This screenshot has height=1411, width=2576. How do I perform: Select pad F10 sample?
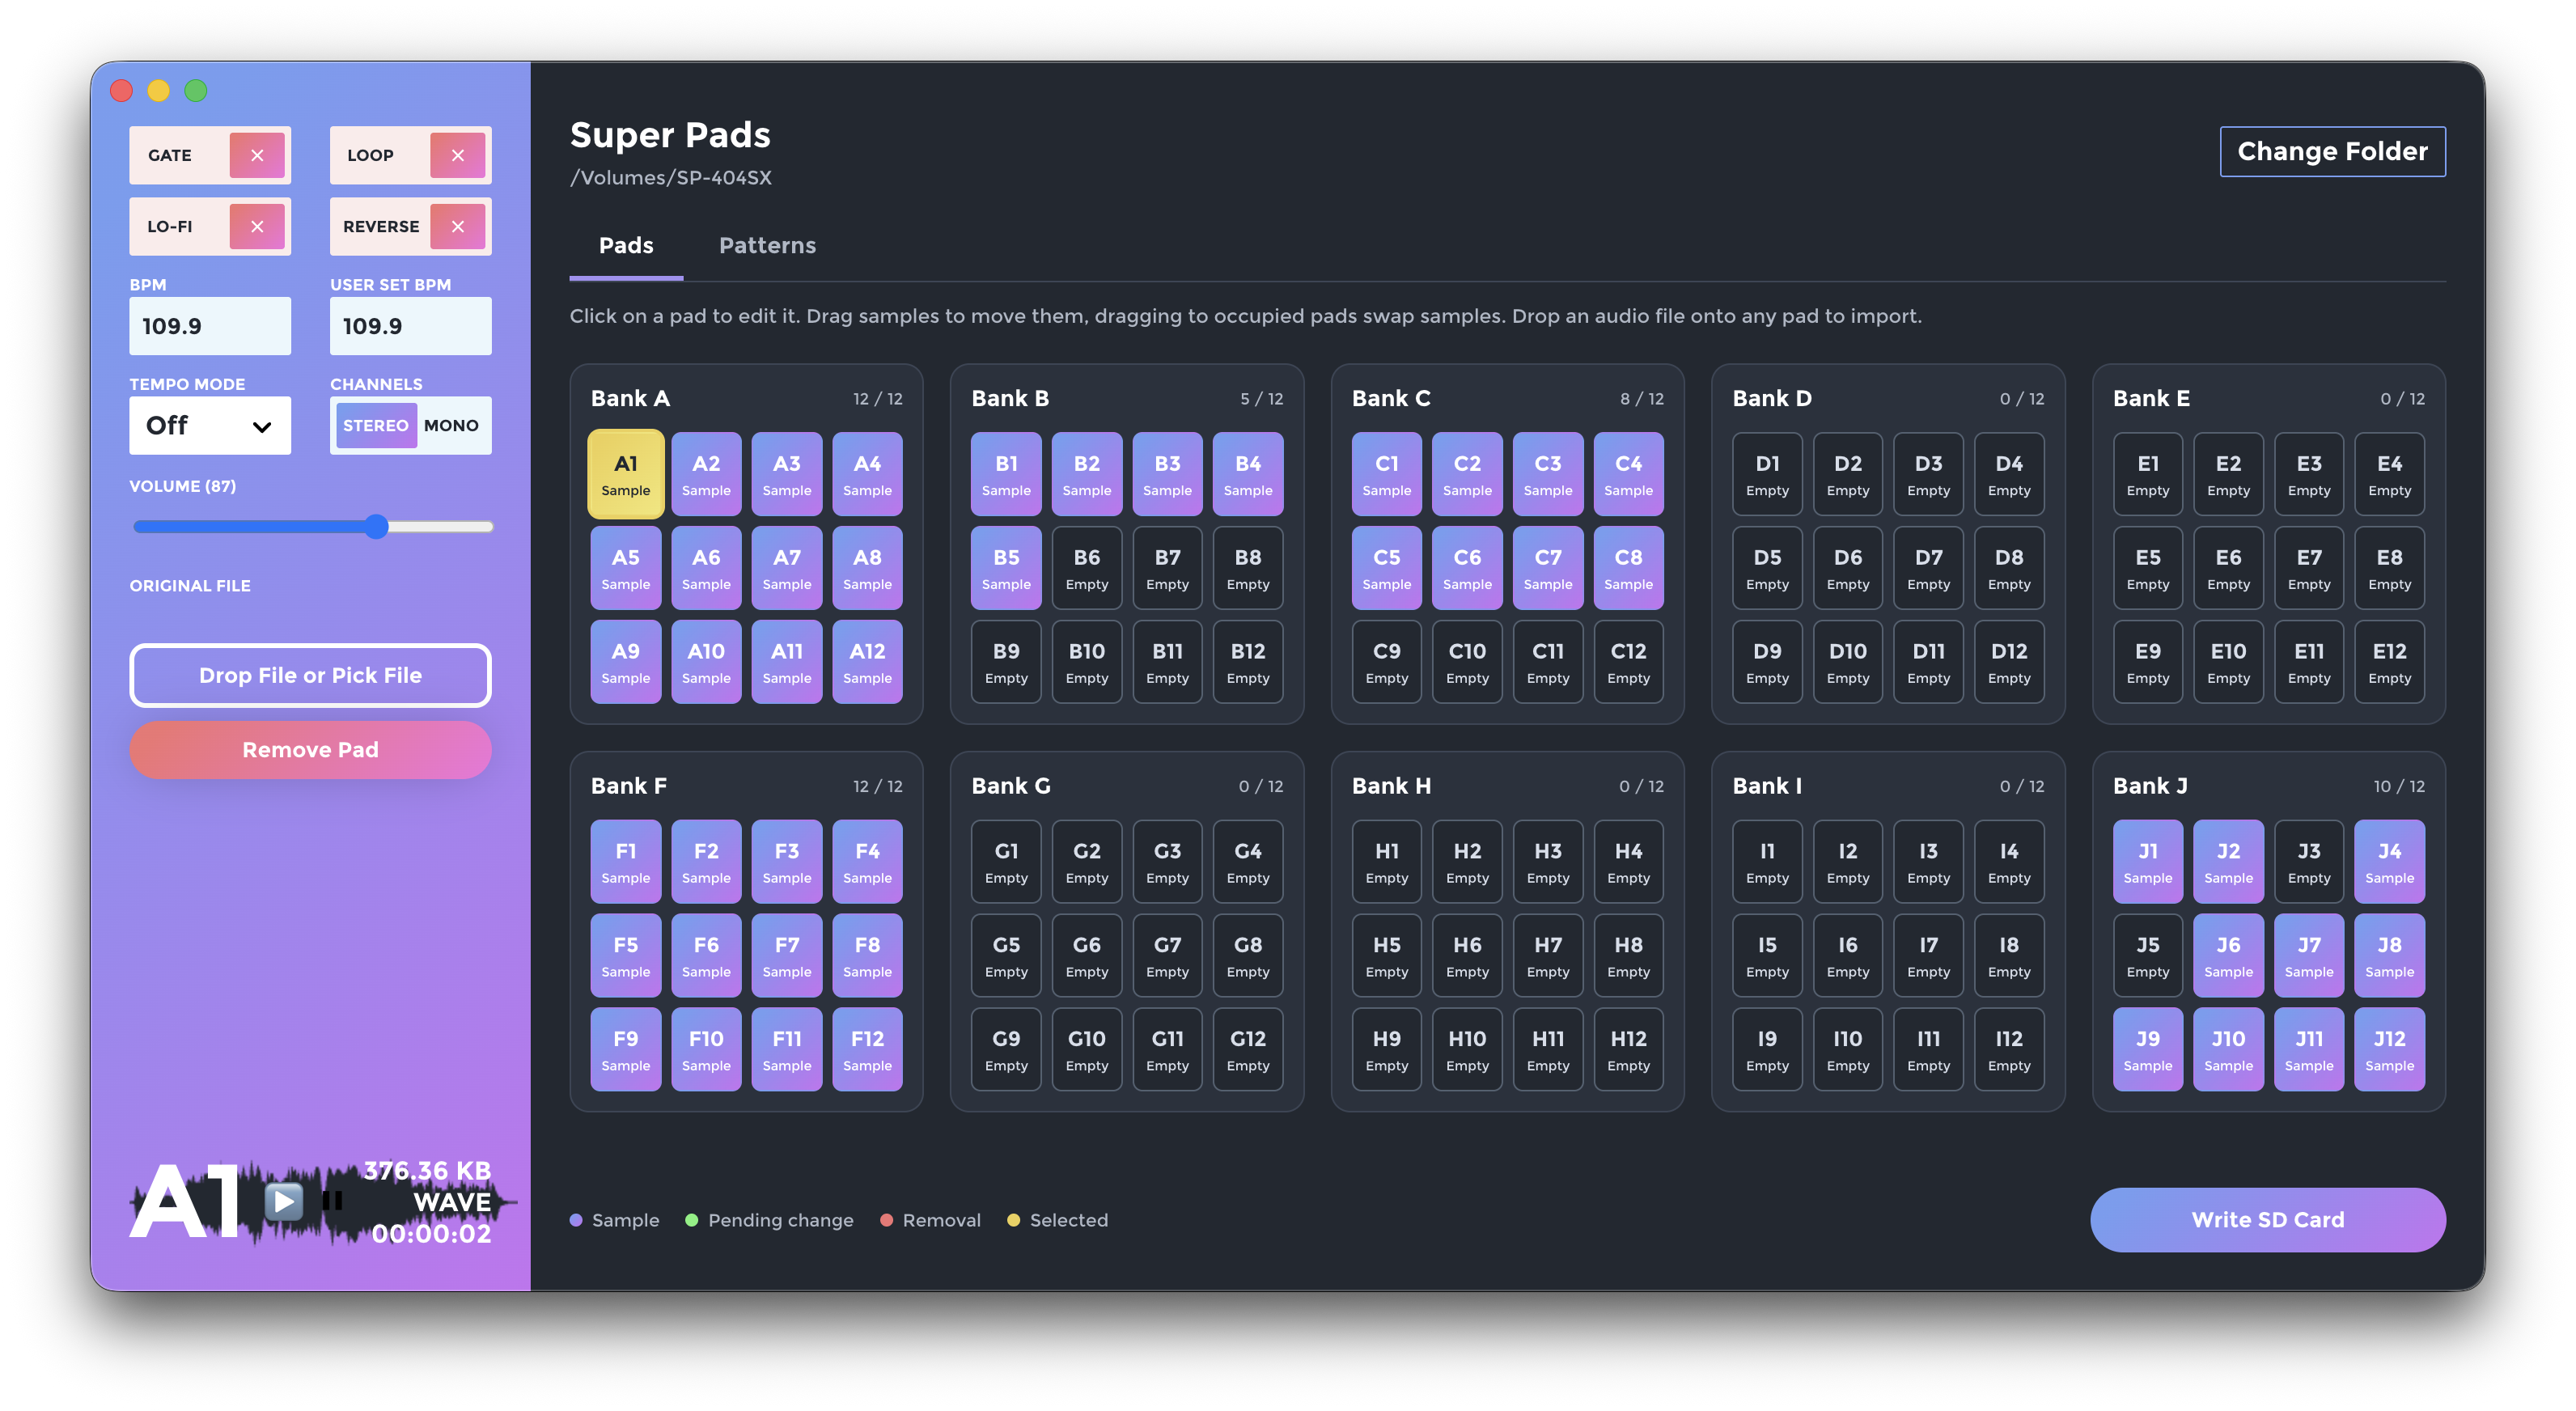[706, 1050]
